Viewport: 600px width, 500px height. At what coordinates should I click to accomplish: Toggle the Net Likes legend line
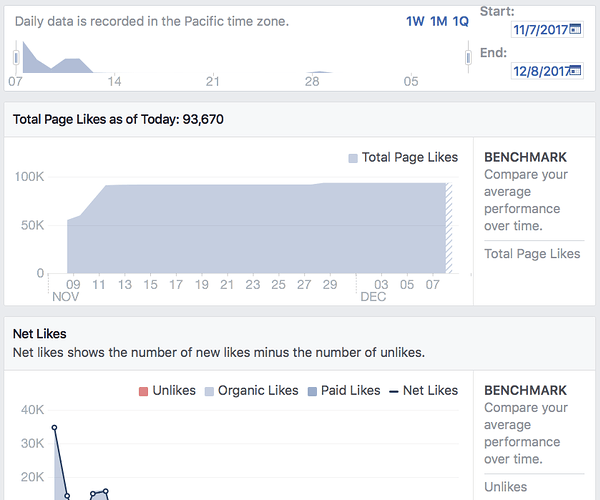point(394,391)
